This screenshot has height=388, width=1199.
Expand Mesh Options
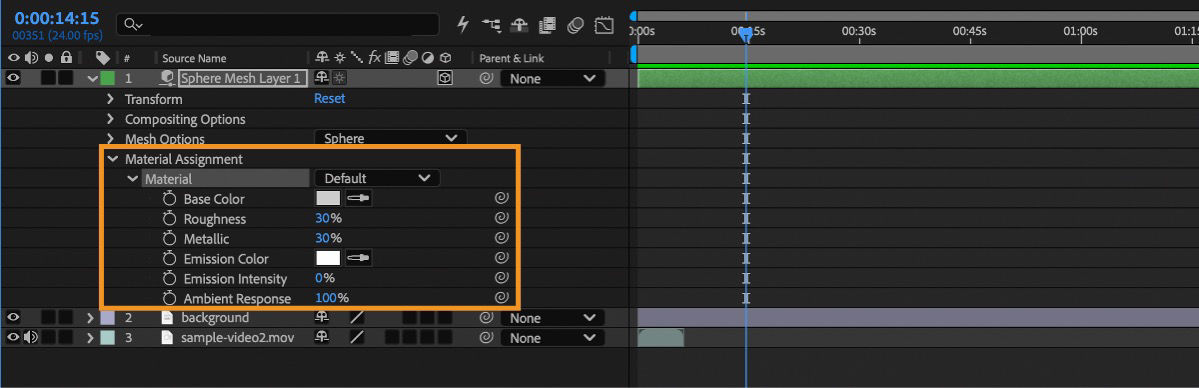click(110, 139)
